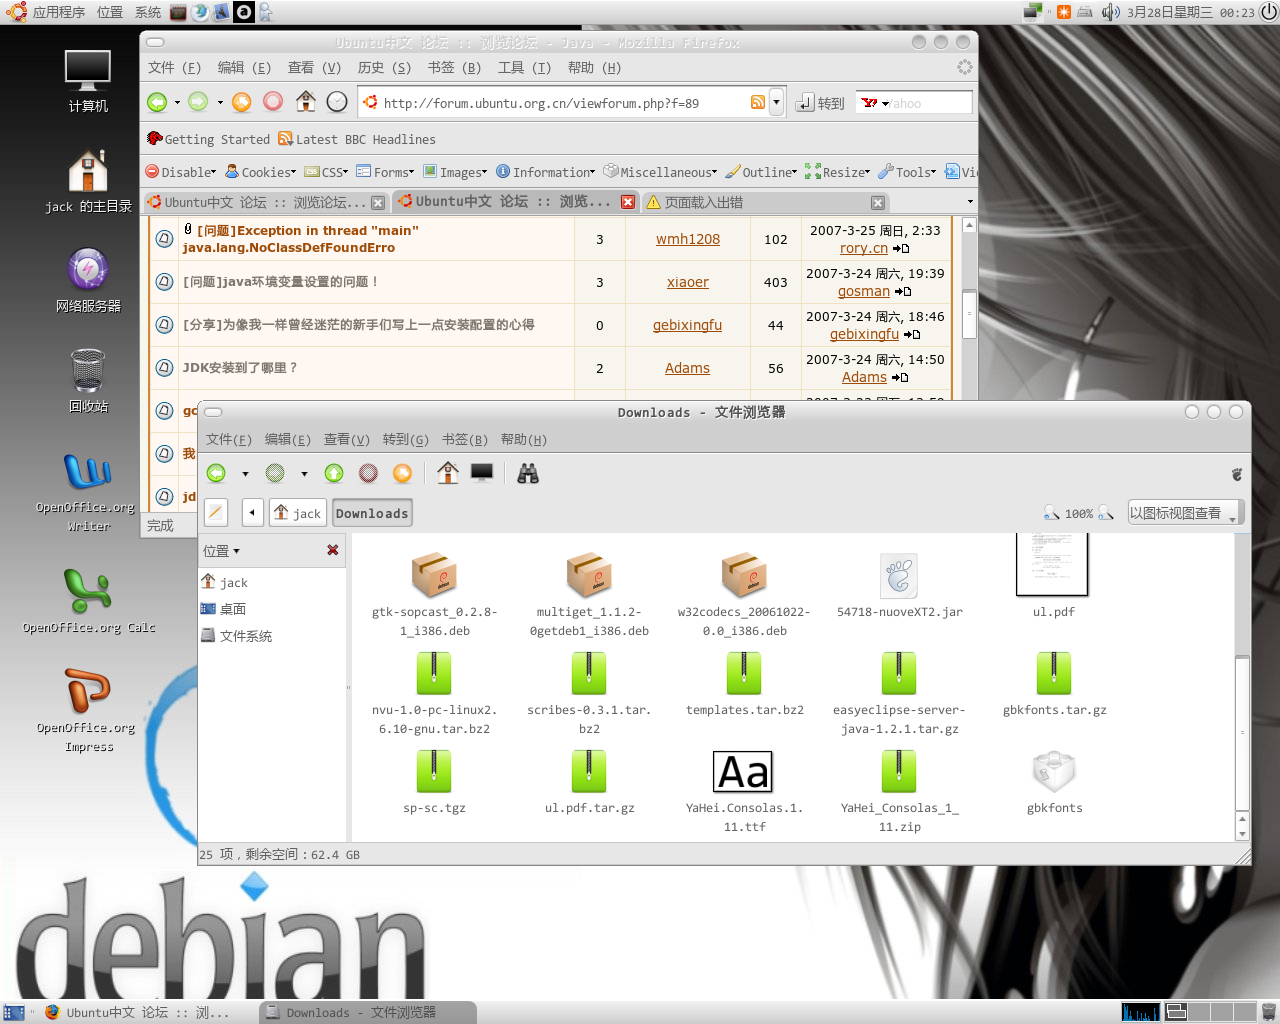Open Applications menu in top panel
This screenshot has height=1024, width=1280.
tap(46, 12)
